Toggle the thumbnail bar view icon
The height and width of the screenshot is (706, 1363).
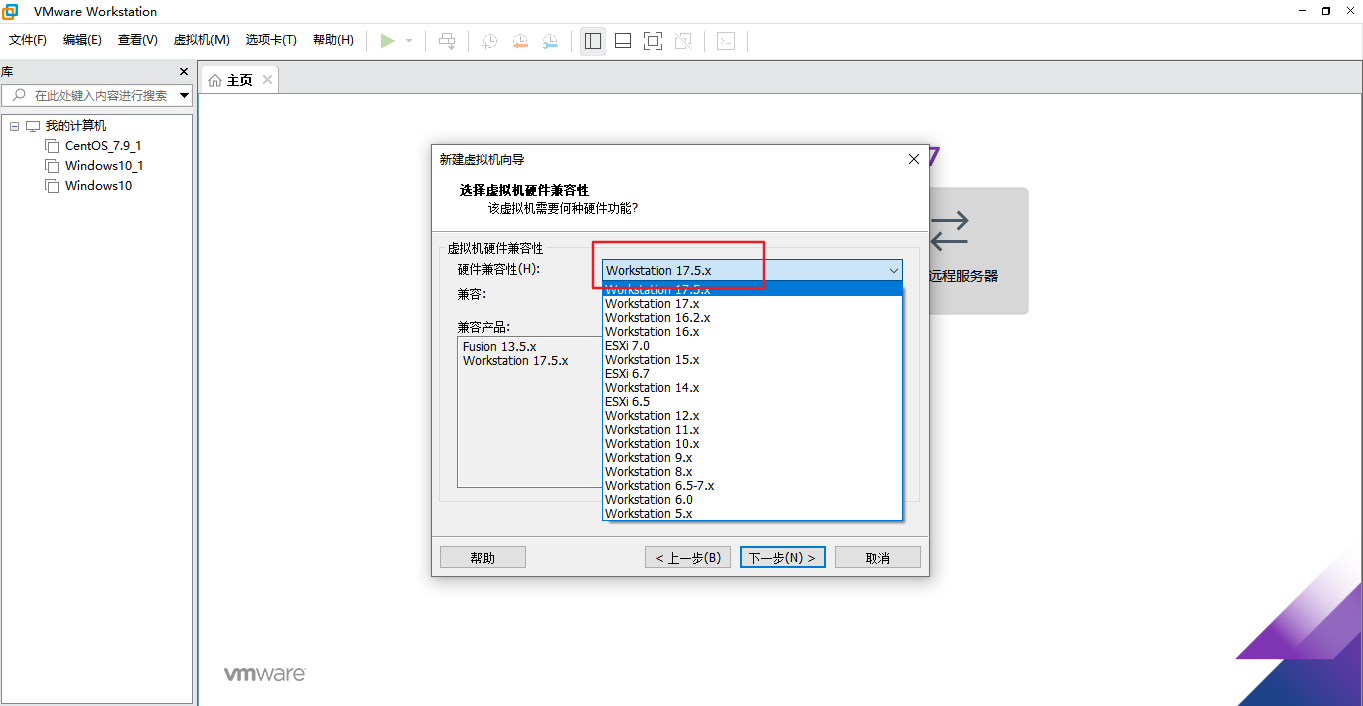(622, 41)
